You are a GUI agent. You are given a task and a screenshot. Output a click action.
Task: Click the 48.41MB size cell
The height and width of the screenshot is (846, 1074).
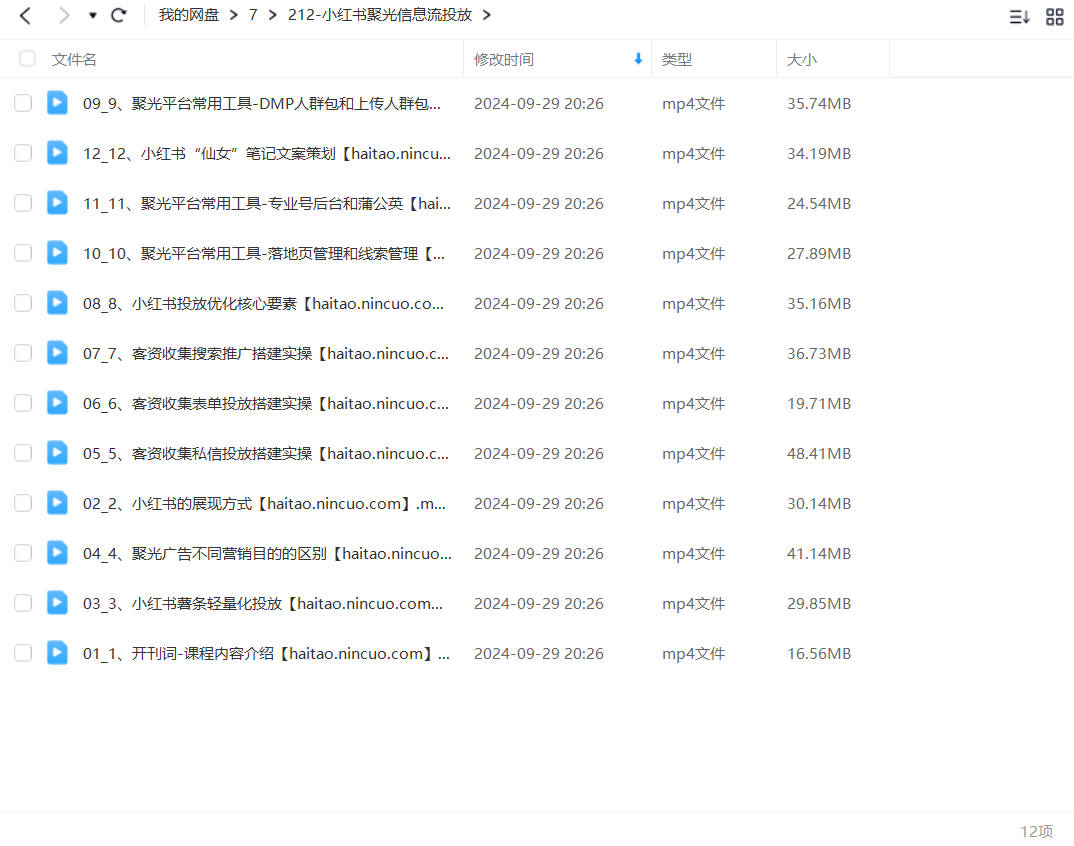coord(819,453)
